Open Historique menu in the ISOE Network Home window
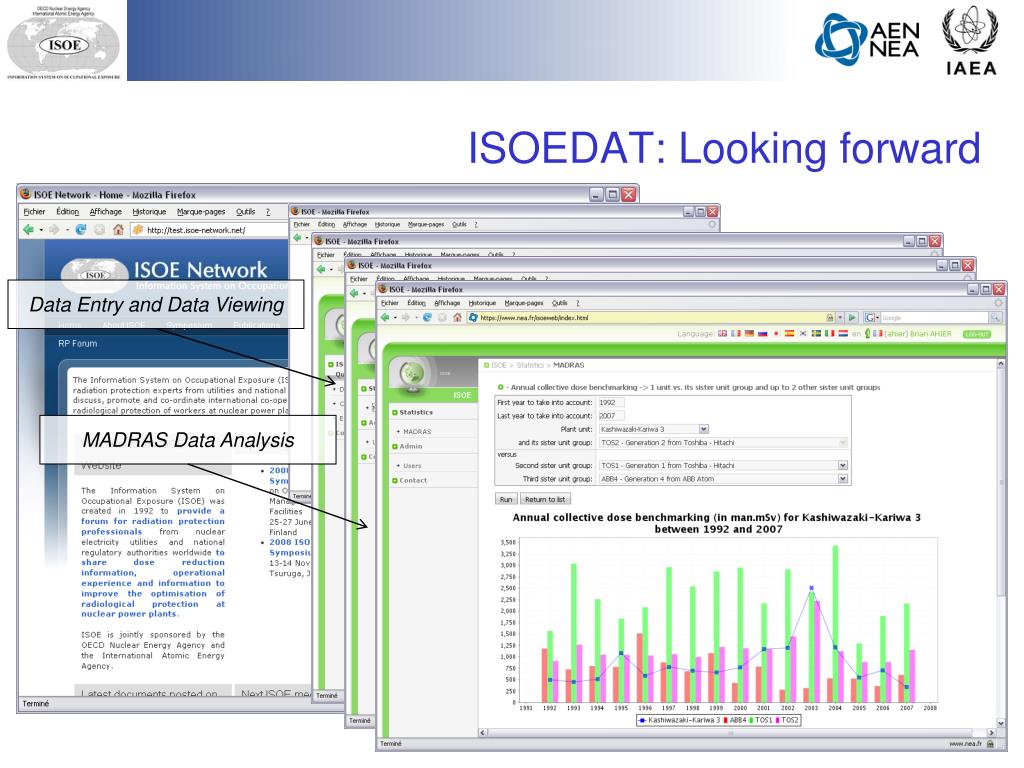Image resolution: width=1024 pixels, height=768 pixels. (149, 212)
